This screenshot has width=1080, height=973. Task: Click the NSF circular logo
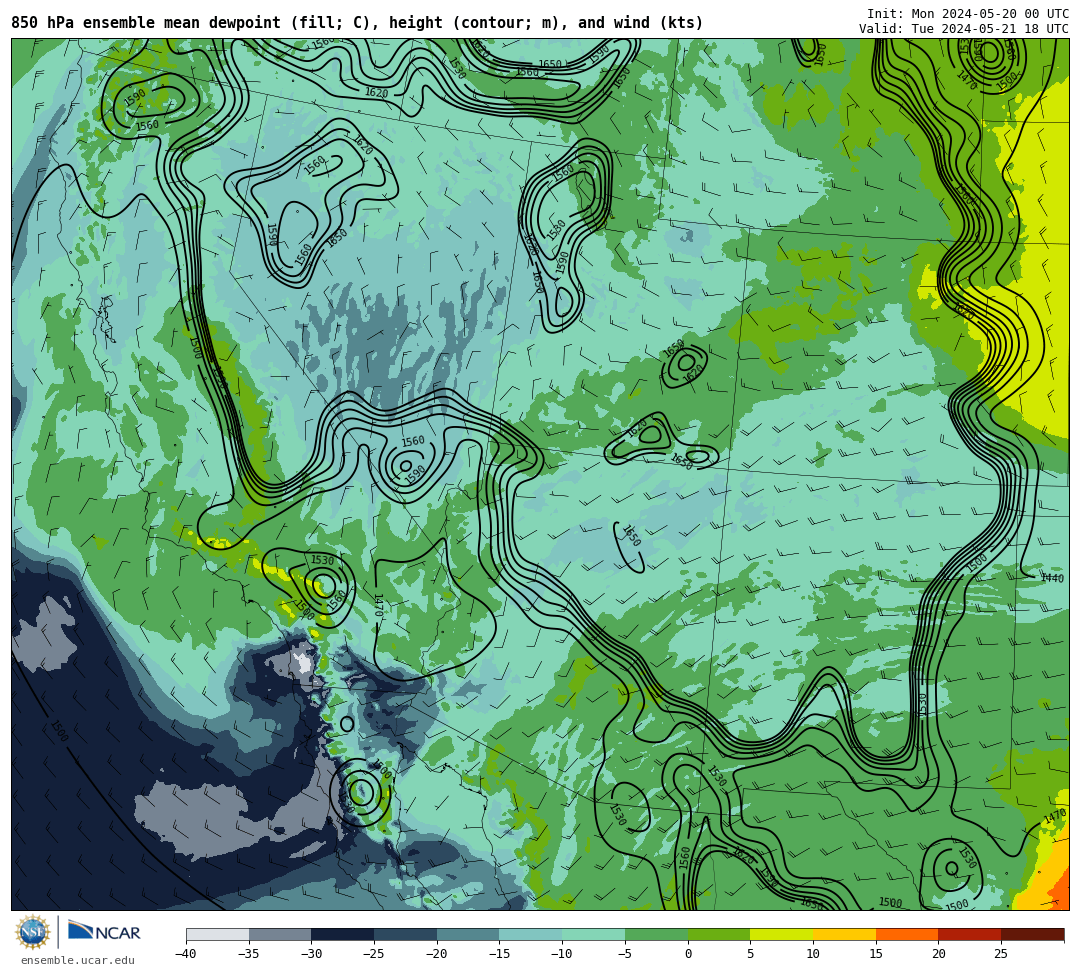33,932
